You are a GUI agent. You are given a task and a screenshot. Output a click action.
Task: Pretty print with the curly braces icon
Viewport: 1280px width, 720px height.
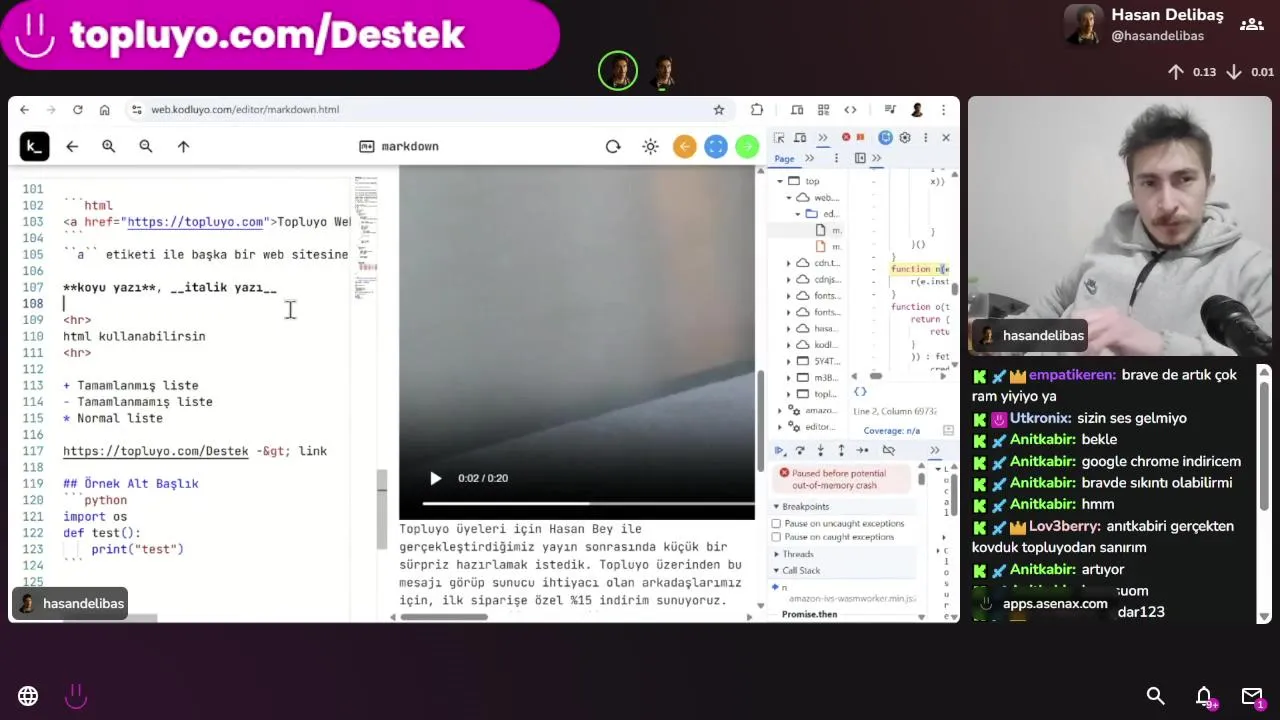tap(860, 392)
